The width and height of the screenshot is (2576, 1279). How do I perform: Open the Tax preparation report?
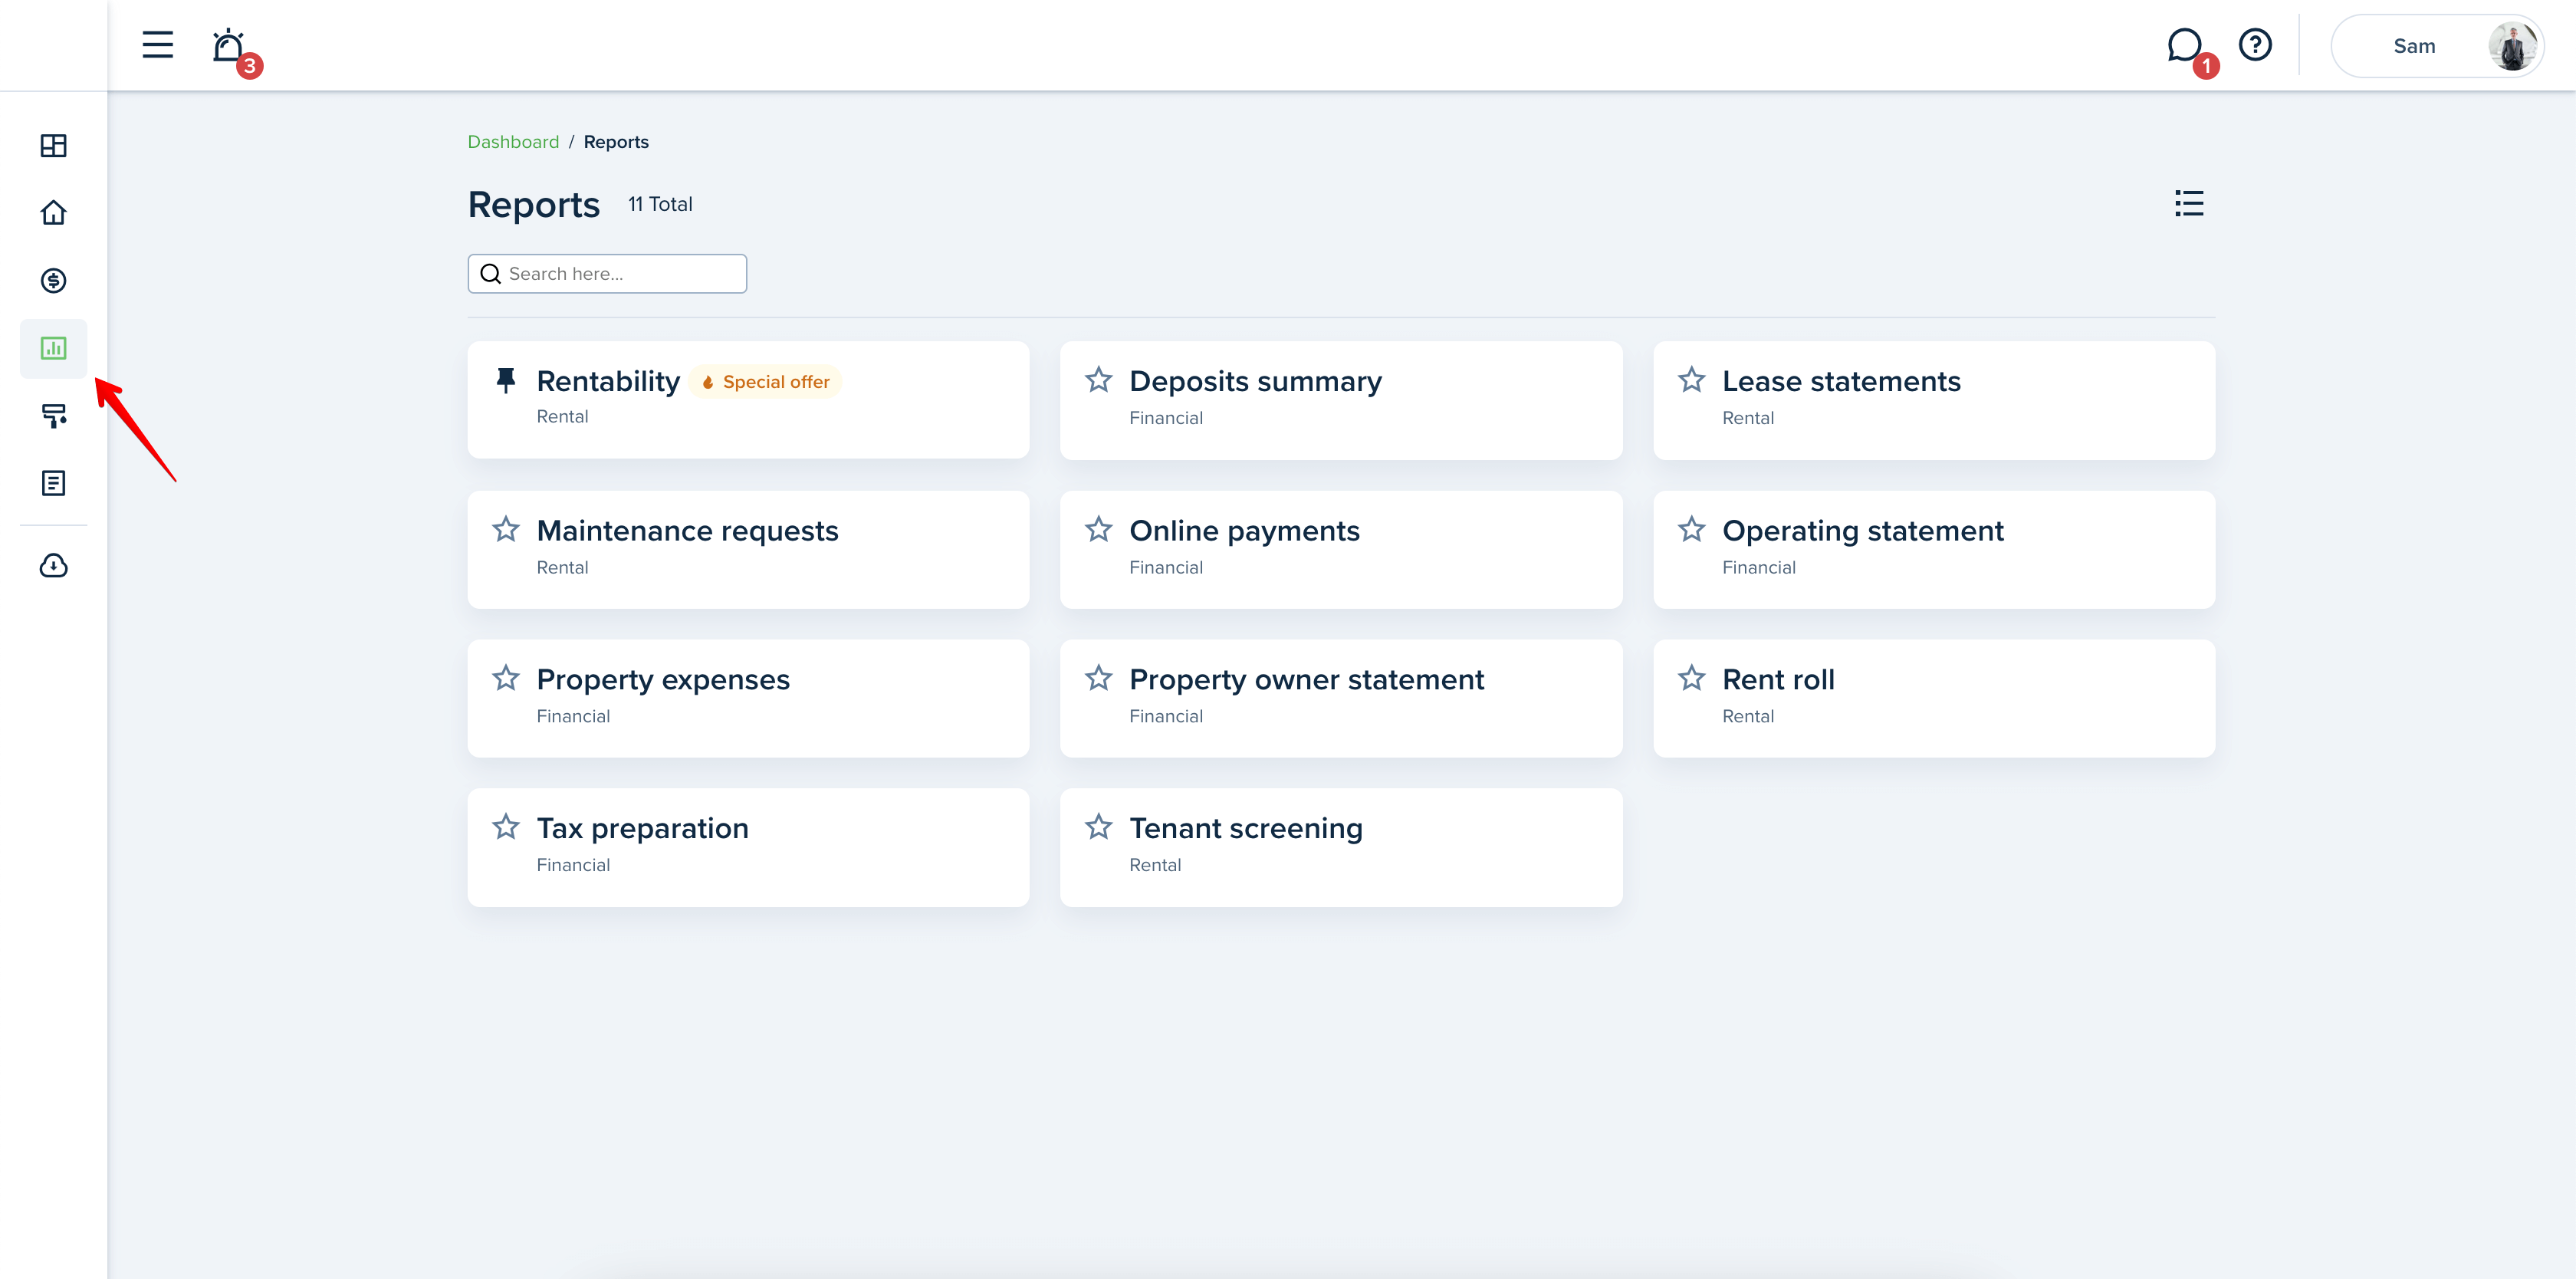tap(748, 847)
